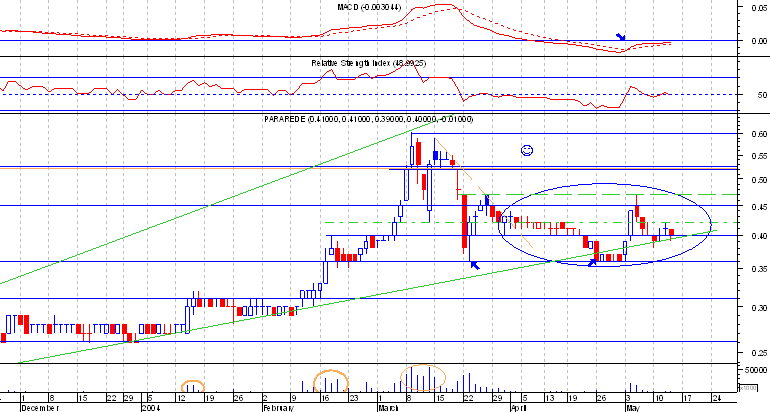Click the April month label
770x412 pixels.
tap(519, 408)
